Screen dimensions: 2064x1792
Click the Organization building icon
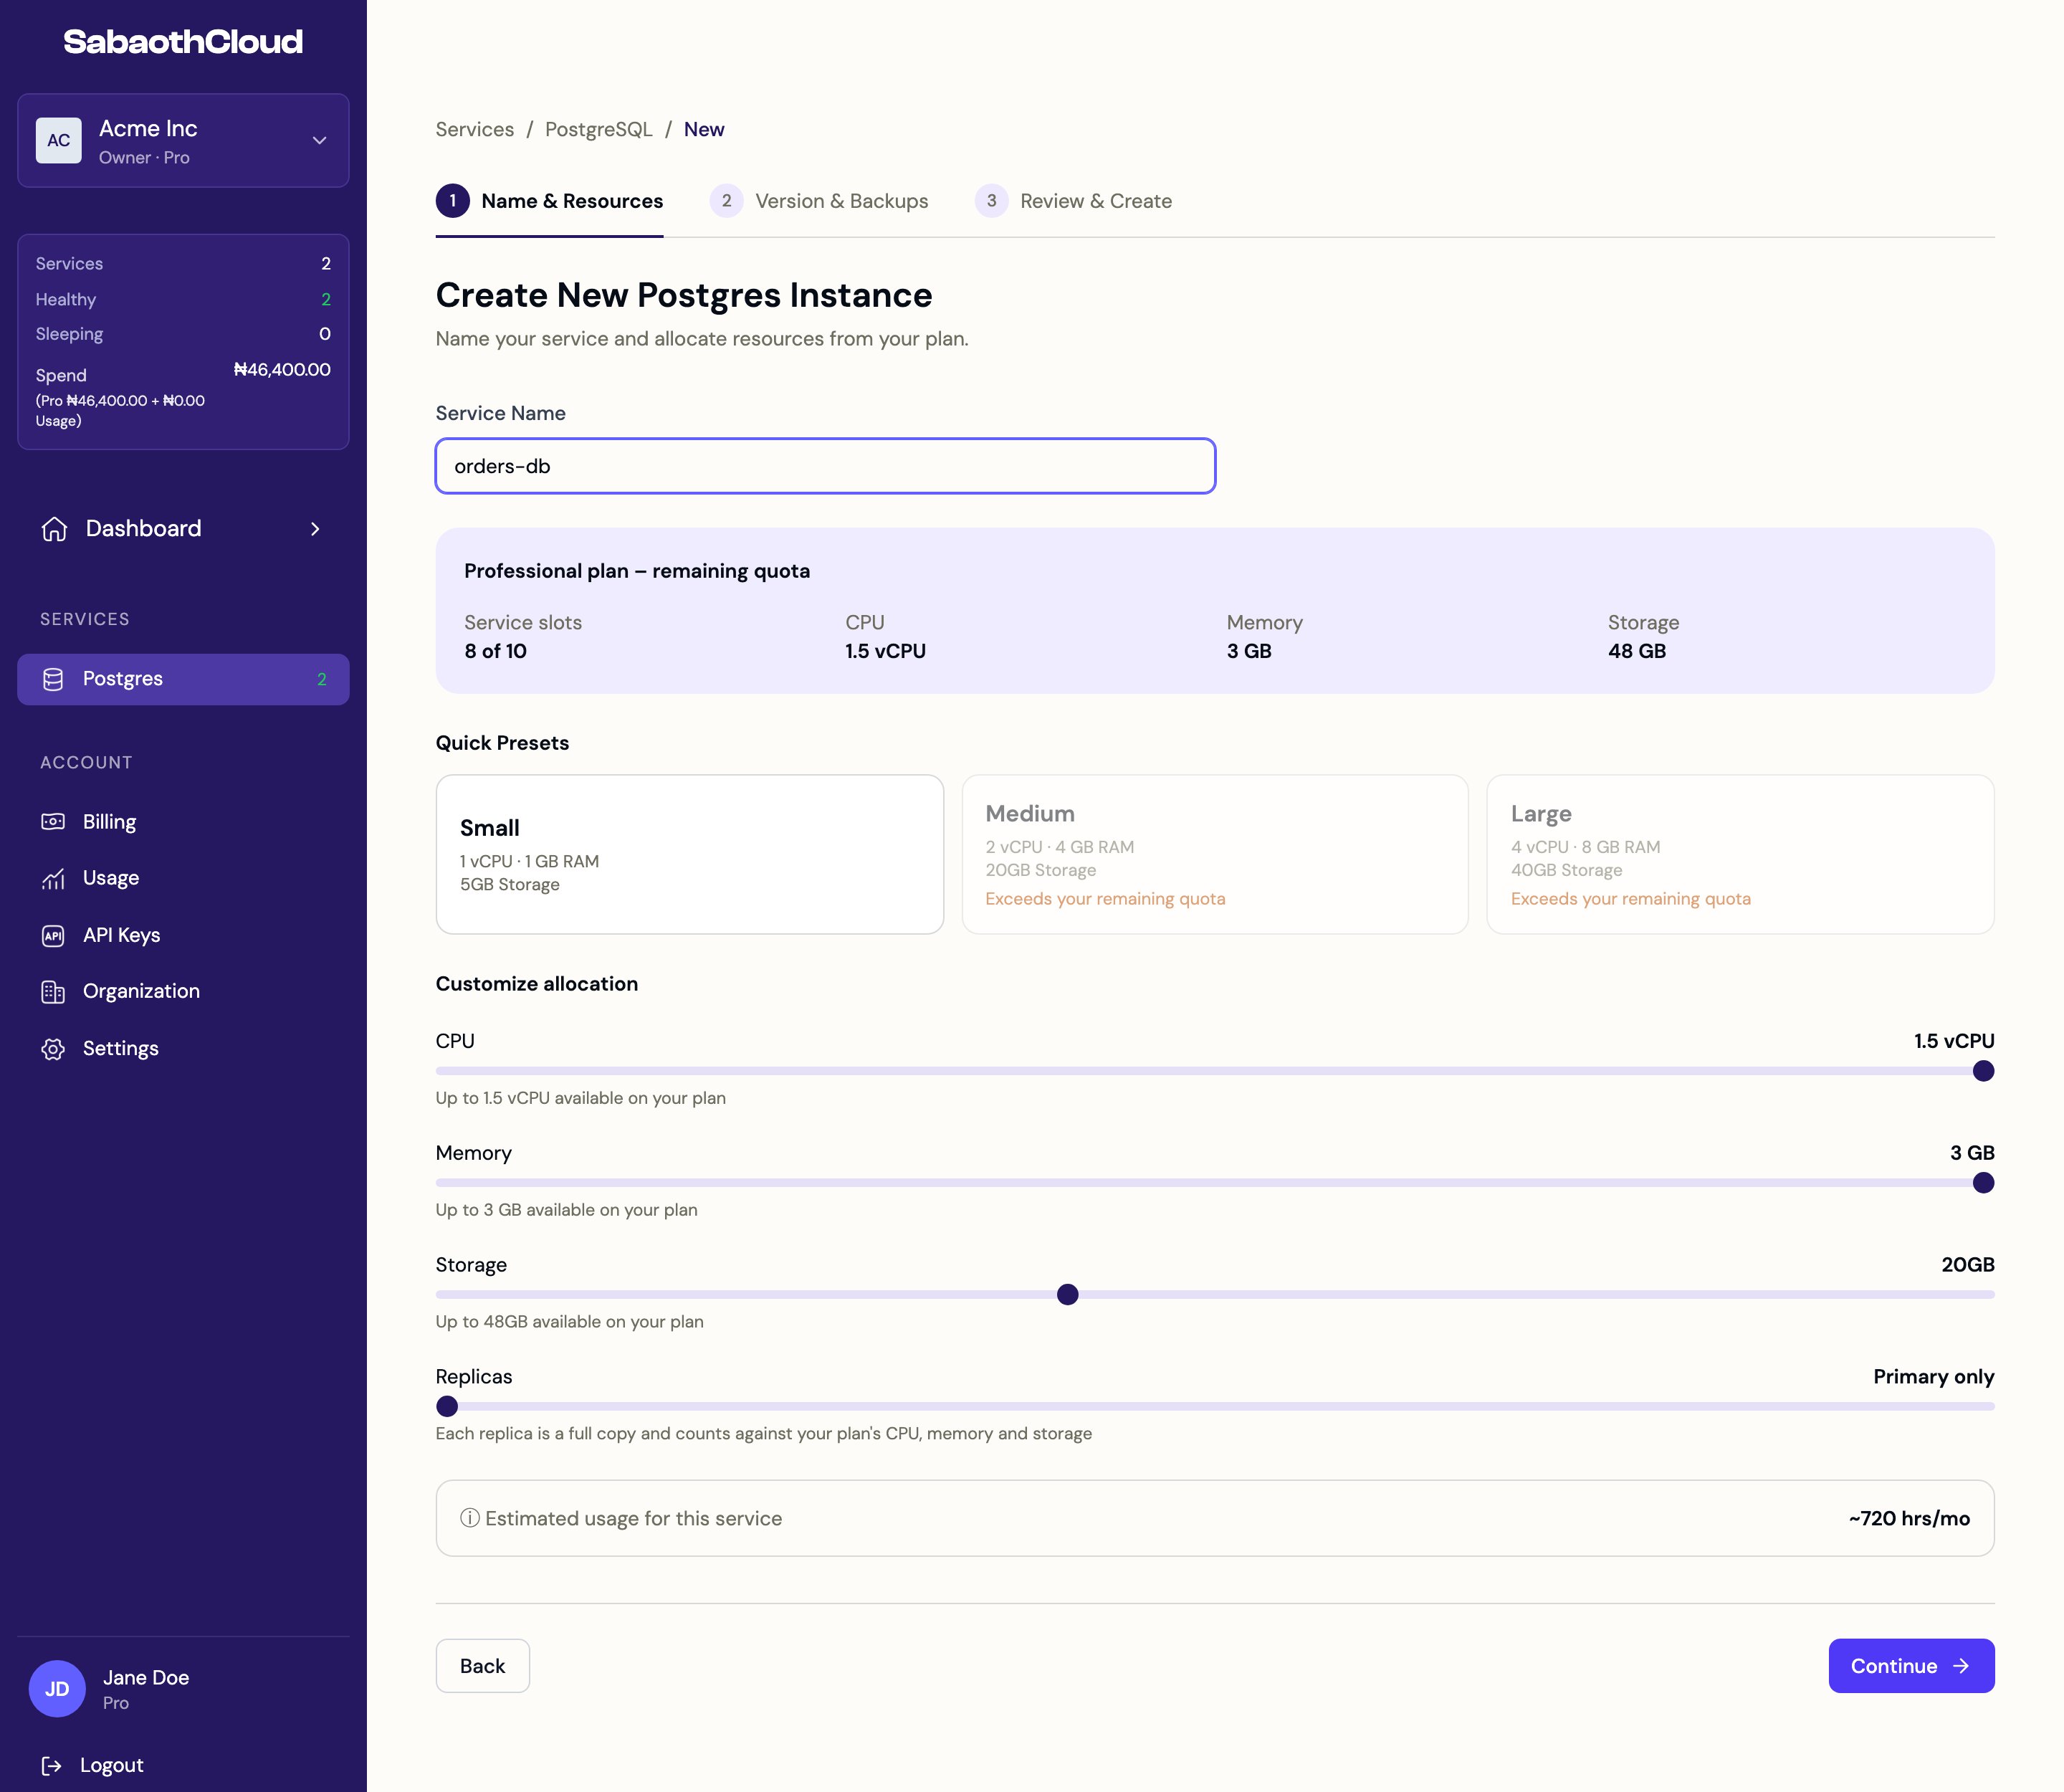click(x=53, y=991)
